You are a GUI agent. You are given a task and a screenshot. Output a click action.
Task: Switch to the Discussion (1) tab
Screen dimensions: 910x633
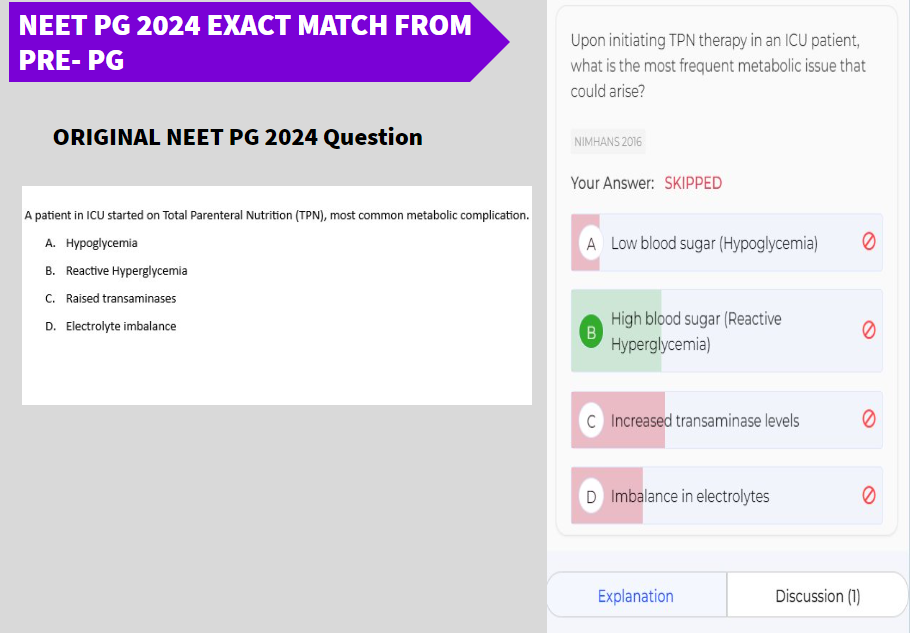point(818,596)
